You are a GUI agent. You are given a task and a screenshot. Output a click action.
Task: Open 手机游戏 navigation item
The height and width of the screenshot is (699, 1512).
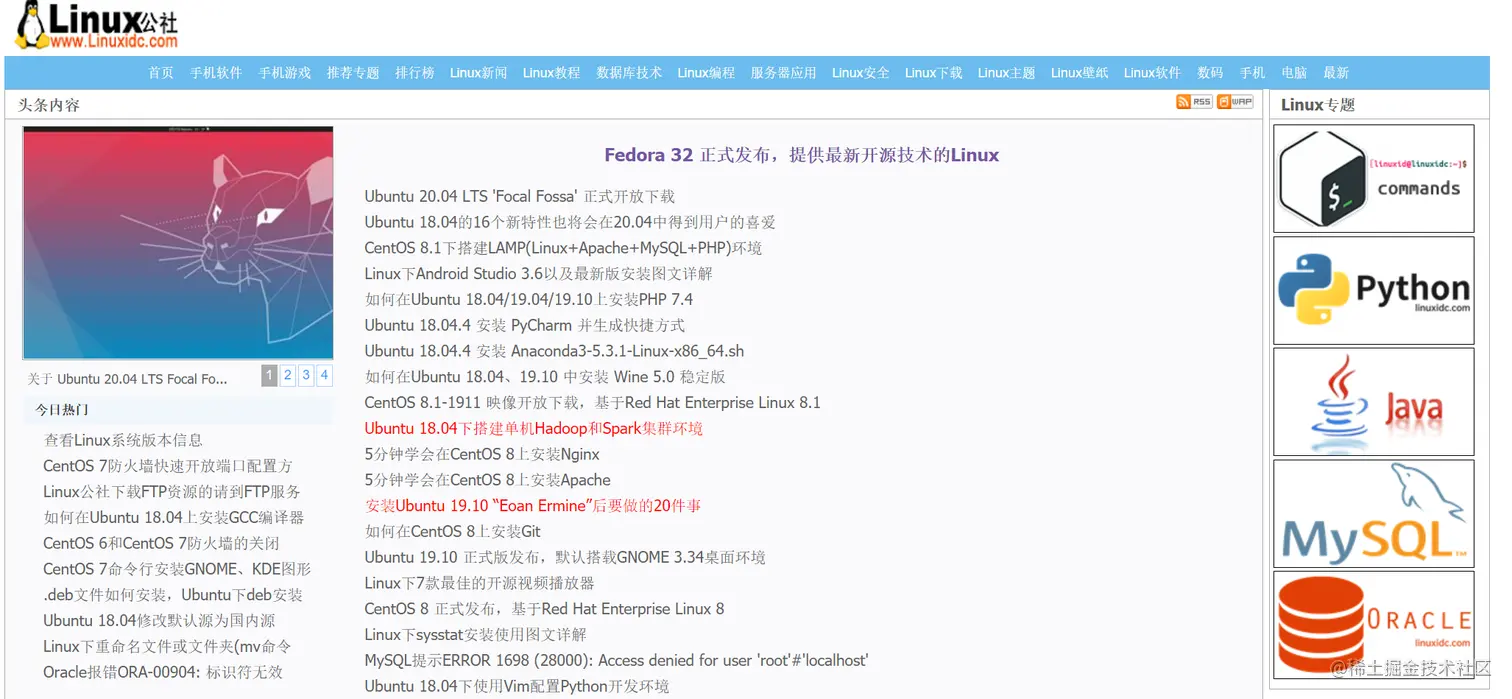coord(285,73)
